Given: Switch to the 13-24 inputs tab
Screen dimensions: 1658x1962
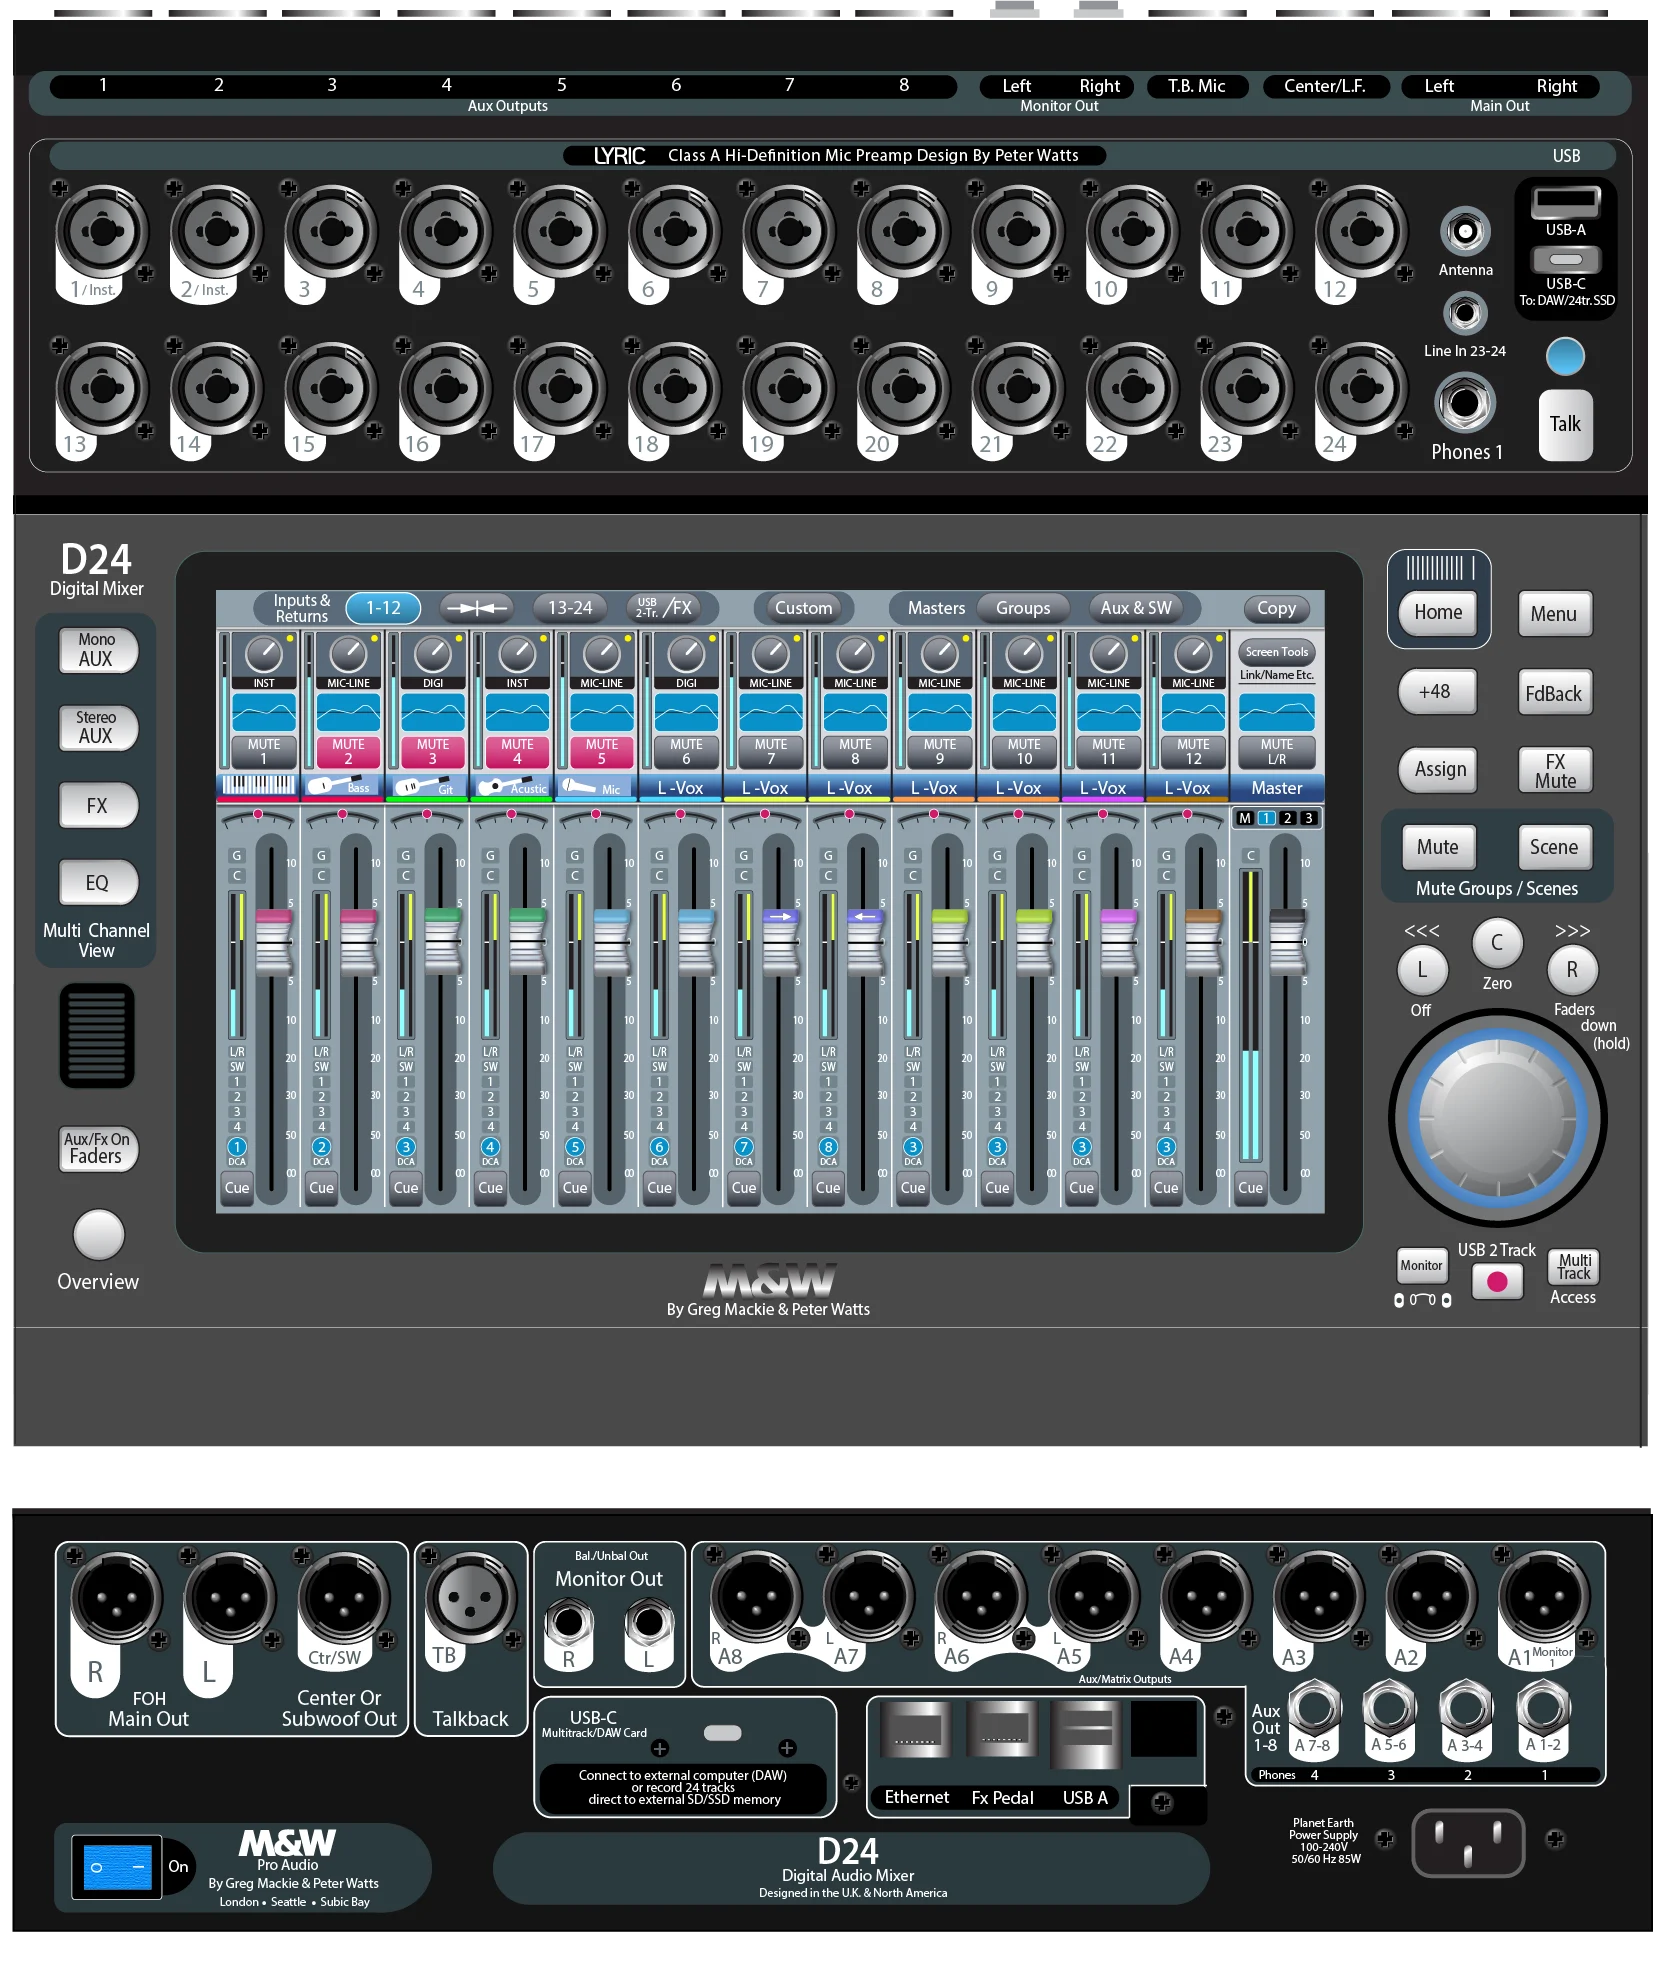Looking at the screenshot, I should (570, 607).
